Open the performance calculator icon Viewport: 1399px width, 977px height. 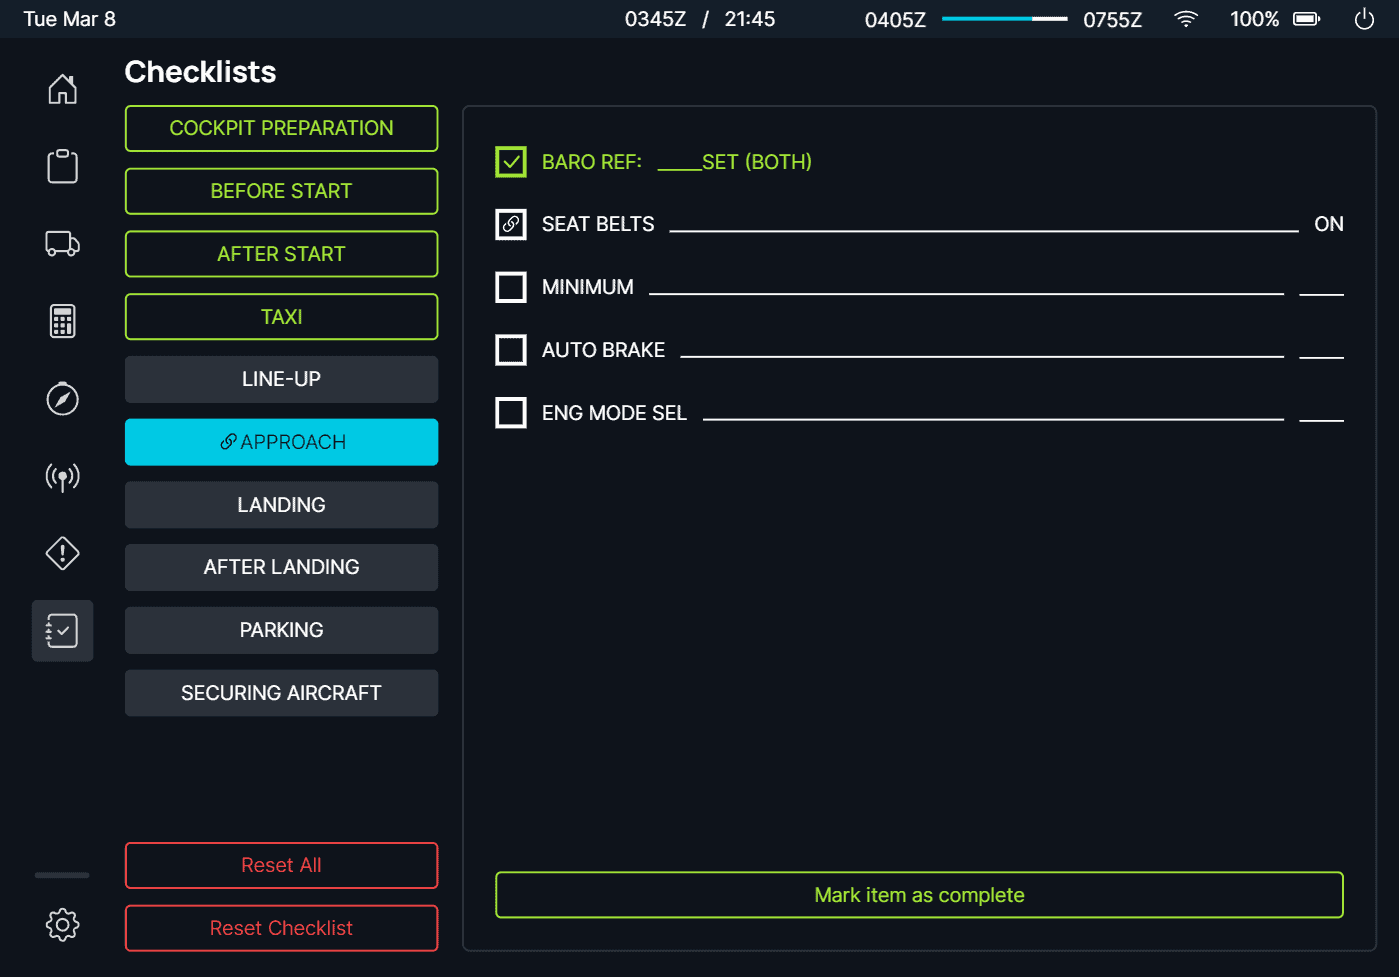click(x=62, y=320)
